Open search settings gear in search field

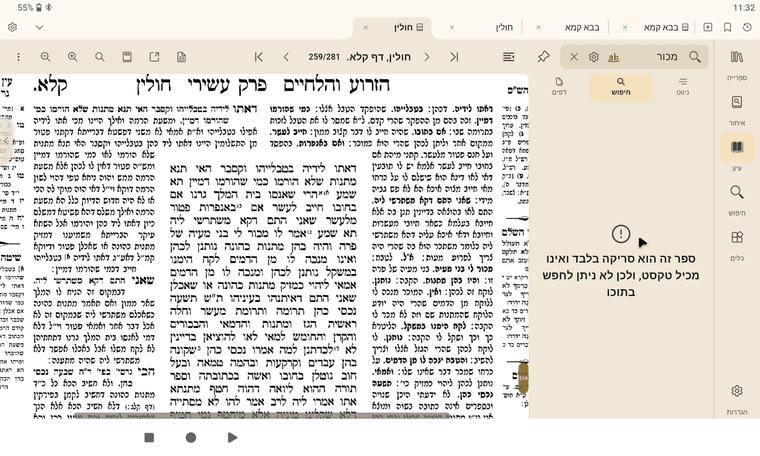(594, 57)
